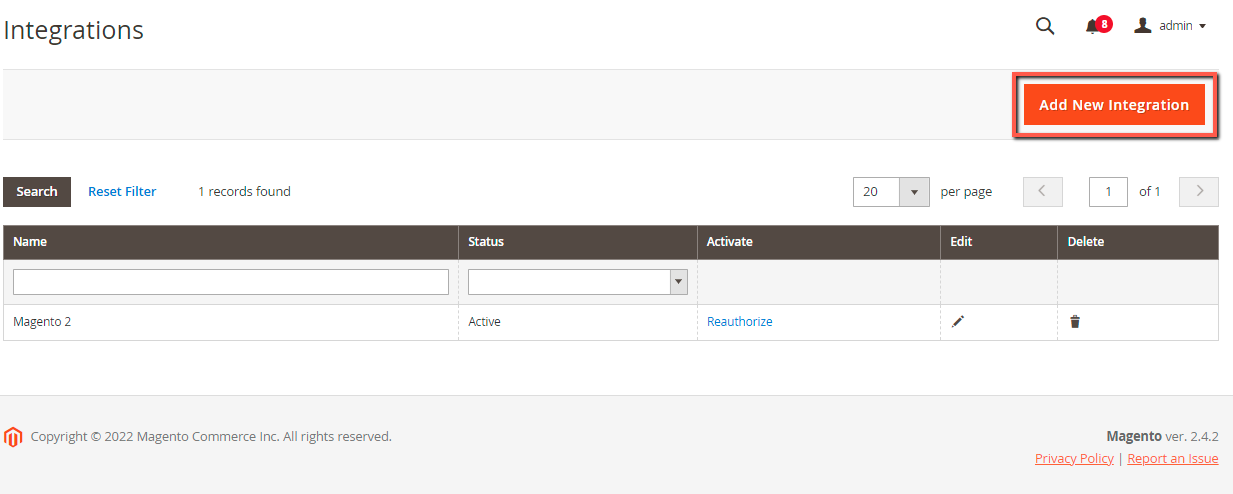This screenshot has height=494, width=1233.
Task: Go to the next page arrow
Action: [1199, 191]
